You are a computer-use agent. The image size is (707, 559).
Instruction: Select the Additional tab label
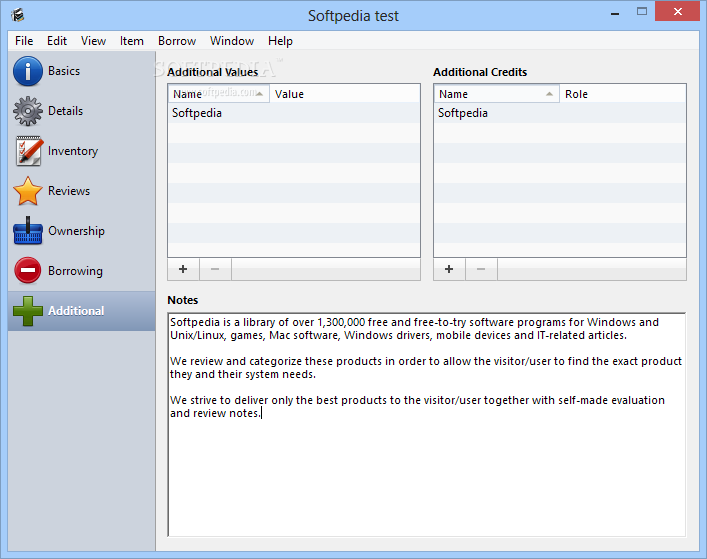[x=76, y=311]
